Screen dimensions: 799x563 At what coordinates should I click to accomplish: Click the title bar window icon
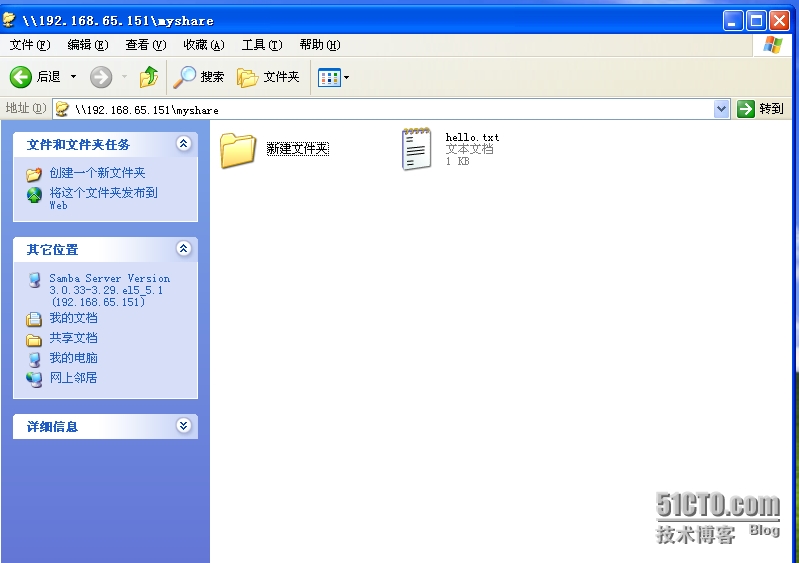(x=10, y=19)
